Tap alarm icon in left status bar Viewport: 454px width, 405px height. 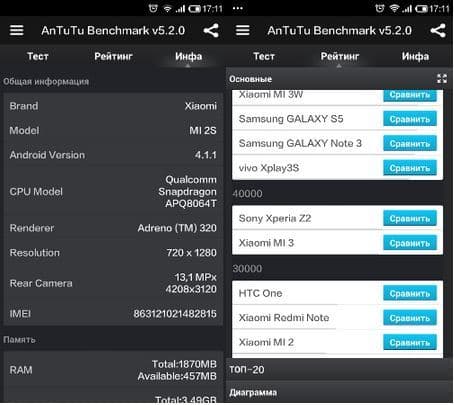point(153,8)
